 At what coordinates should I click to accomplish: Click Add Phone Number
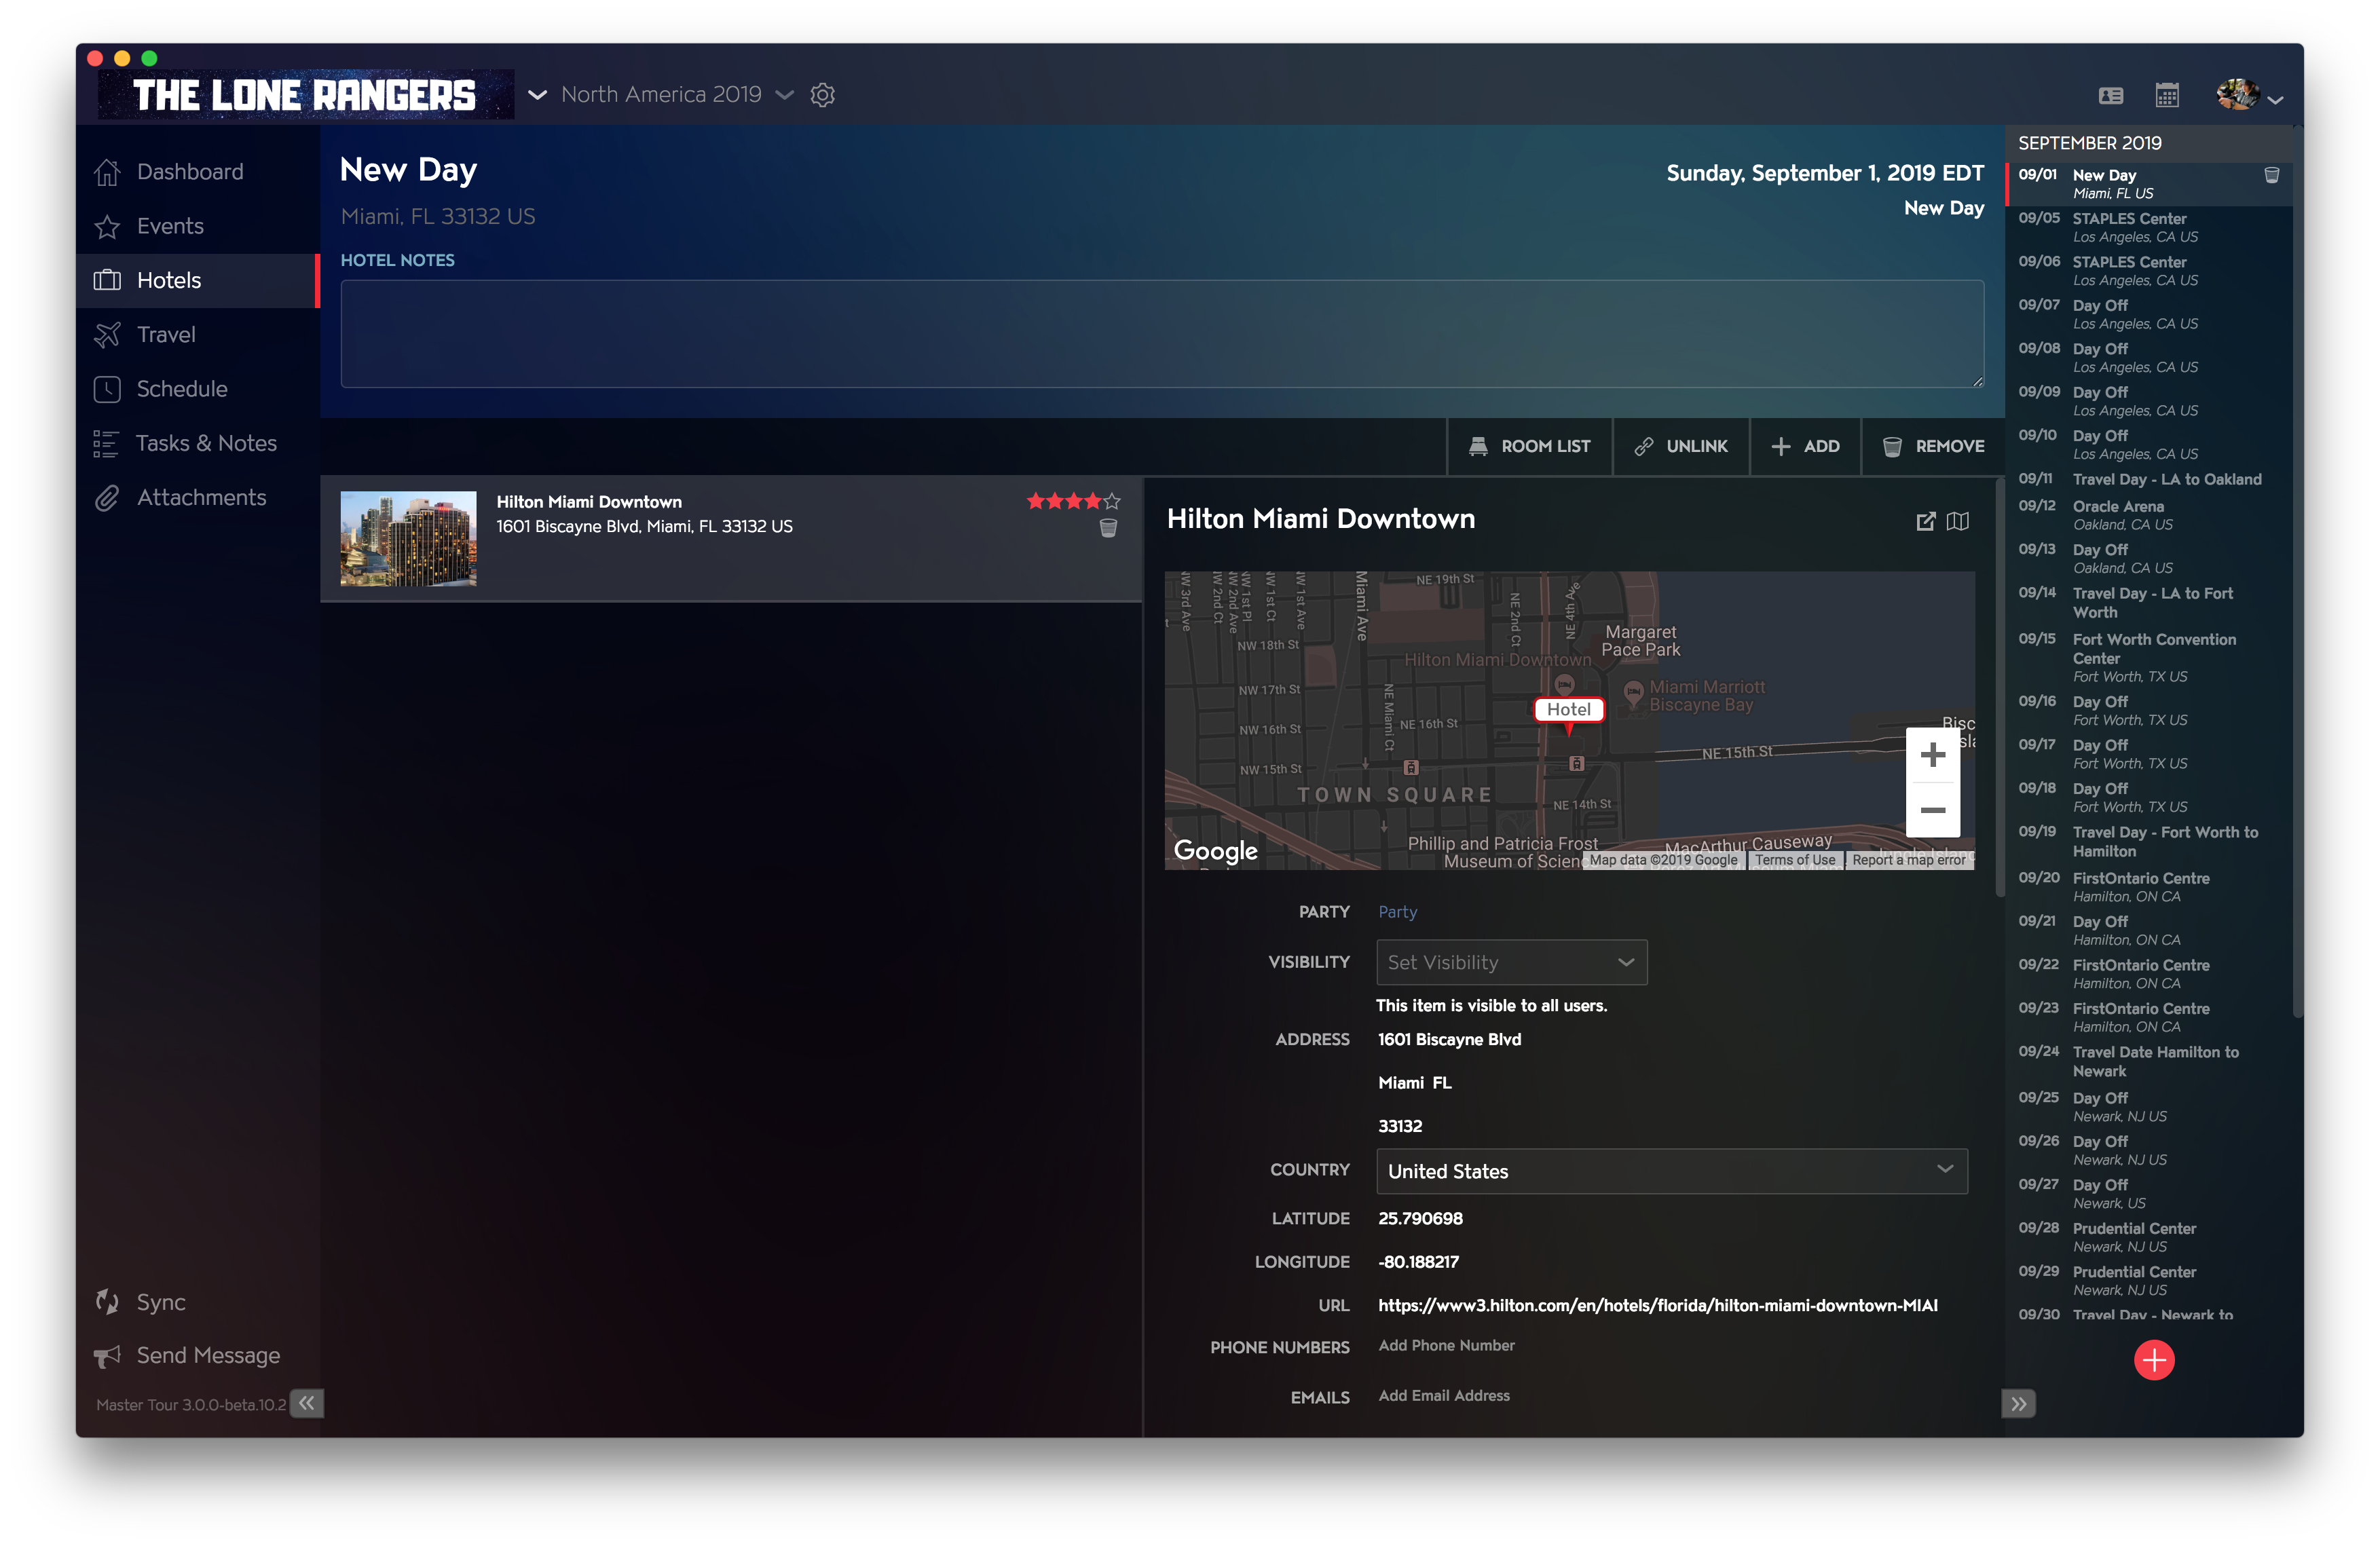[x=1446, y=1346]
